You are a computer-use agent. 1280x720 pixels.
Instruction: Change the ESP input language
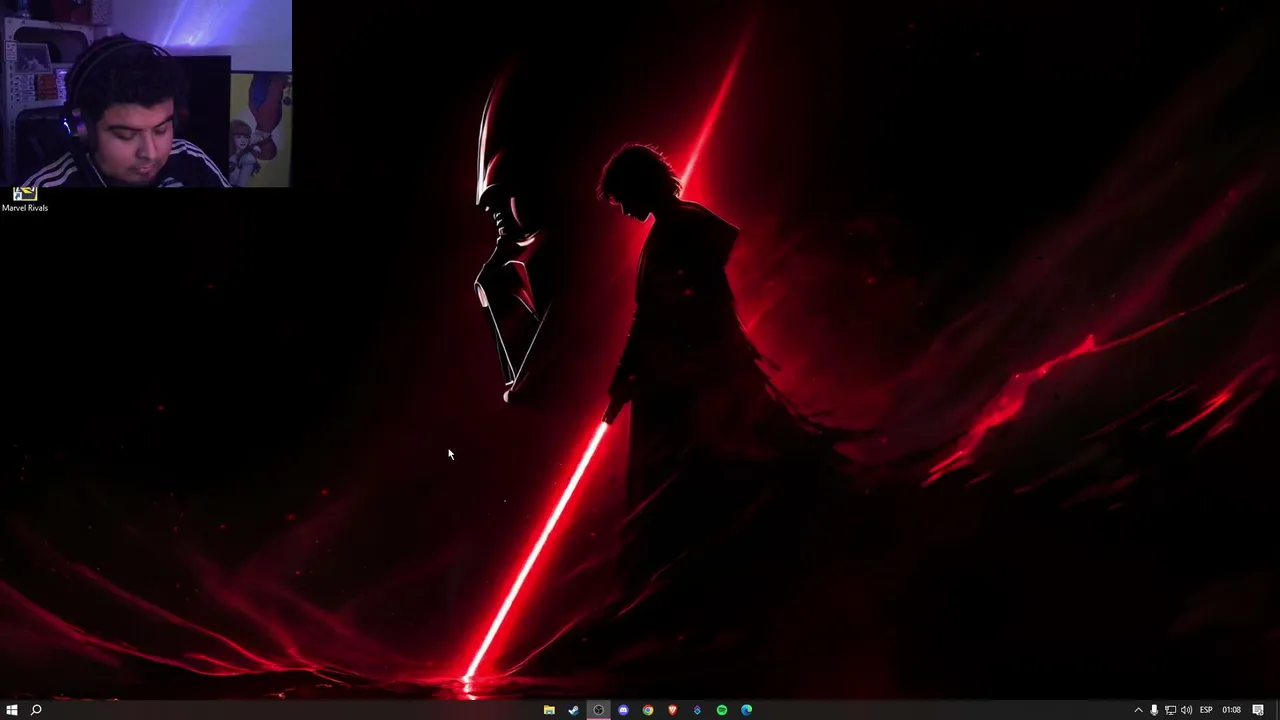(x=1206, y=710)
